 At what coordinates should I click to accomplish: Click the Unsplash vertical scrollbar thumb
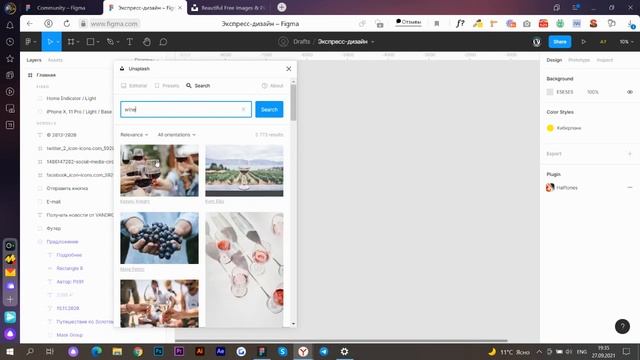[293, 102]
